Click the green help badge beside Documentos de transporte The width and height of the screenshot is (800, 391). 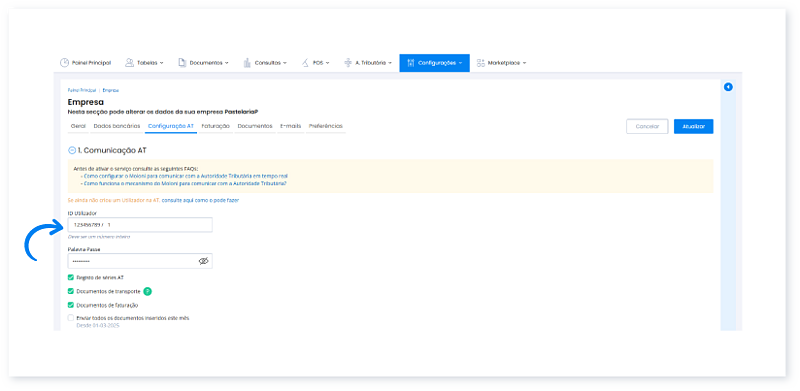pos(147,291)
